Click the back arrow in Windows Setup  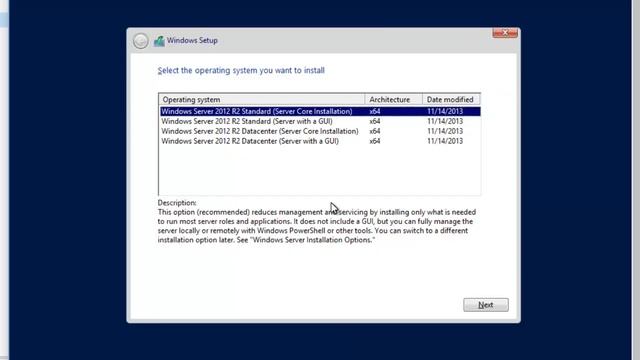click(x=140, y=41)
